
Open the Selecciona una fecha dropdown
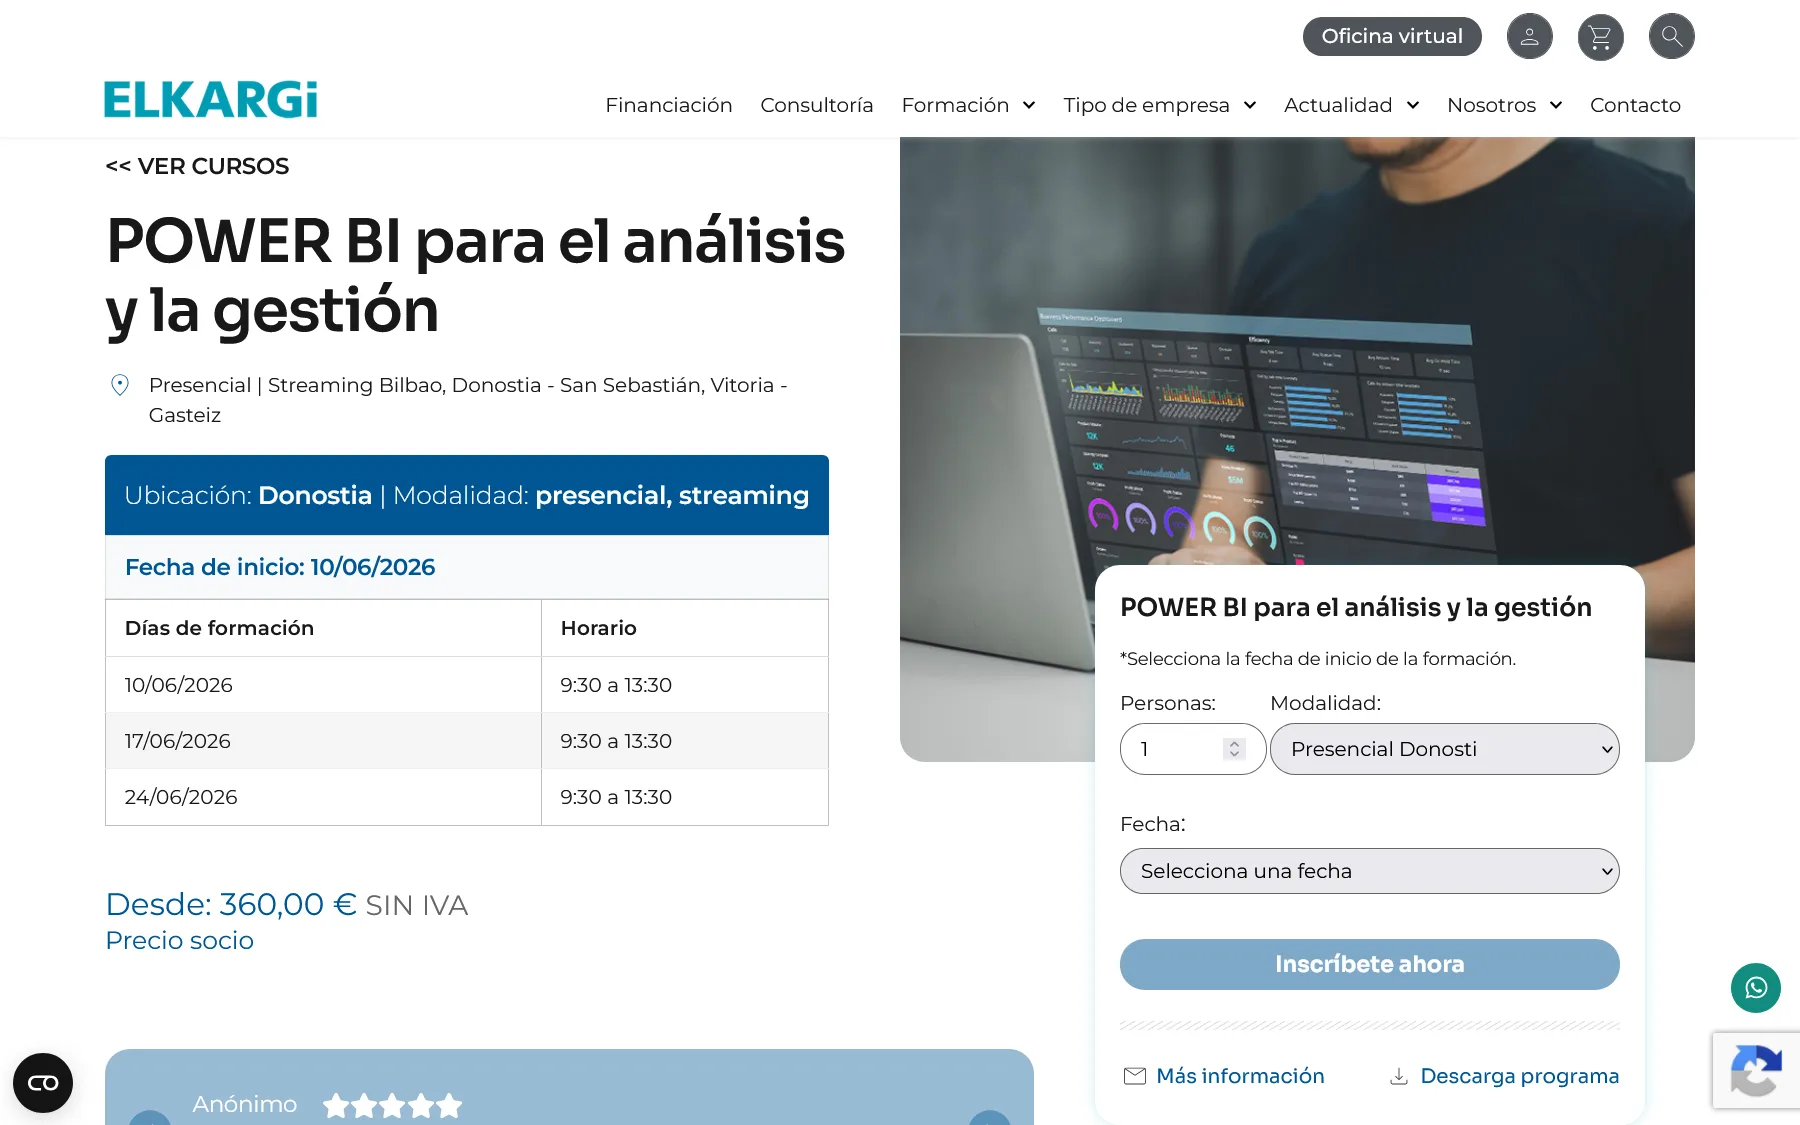[1369, 871]
